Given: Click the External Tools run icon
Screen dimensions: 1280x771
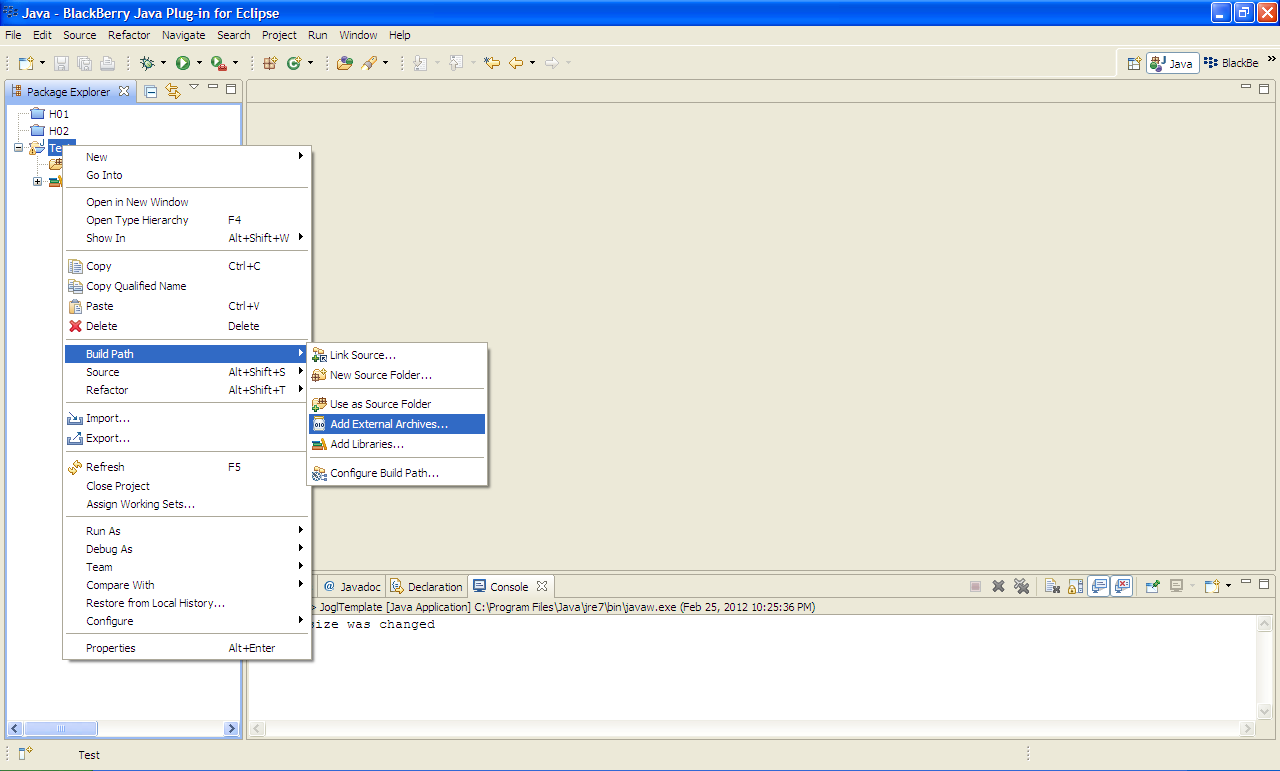Looking at the screenshot, I should point(219,63).
